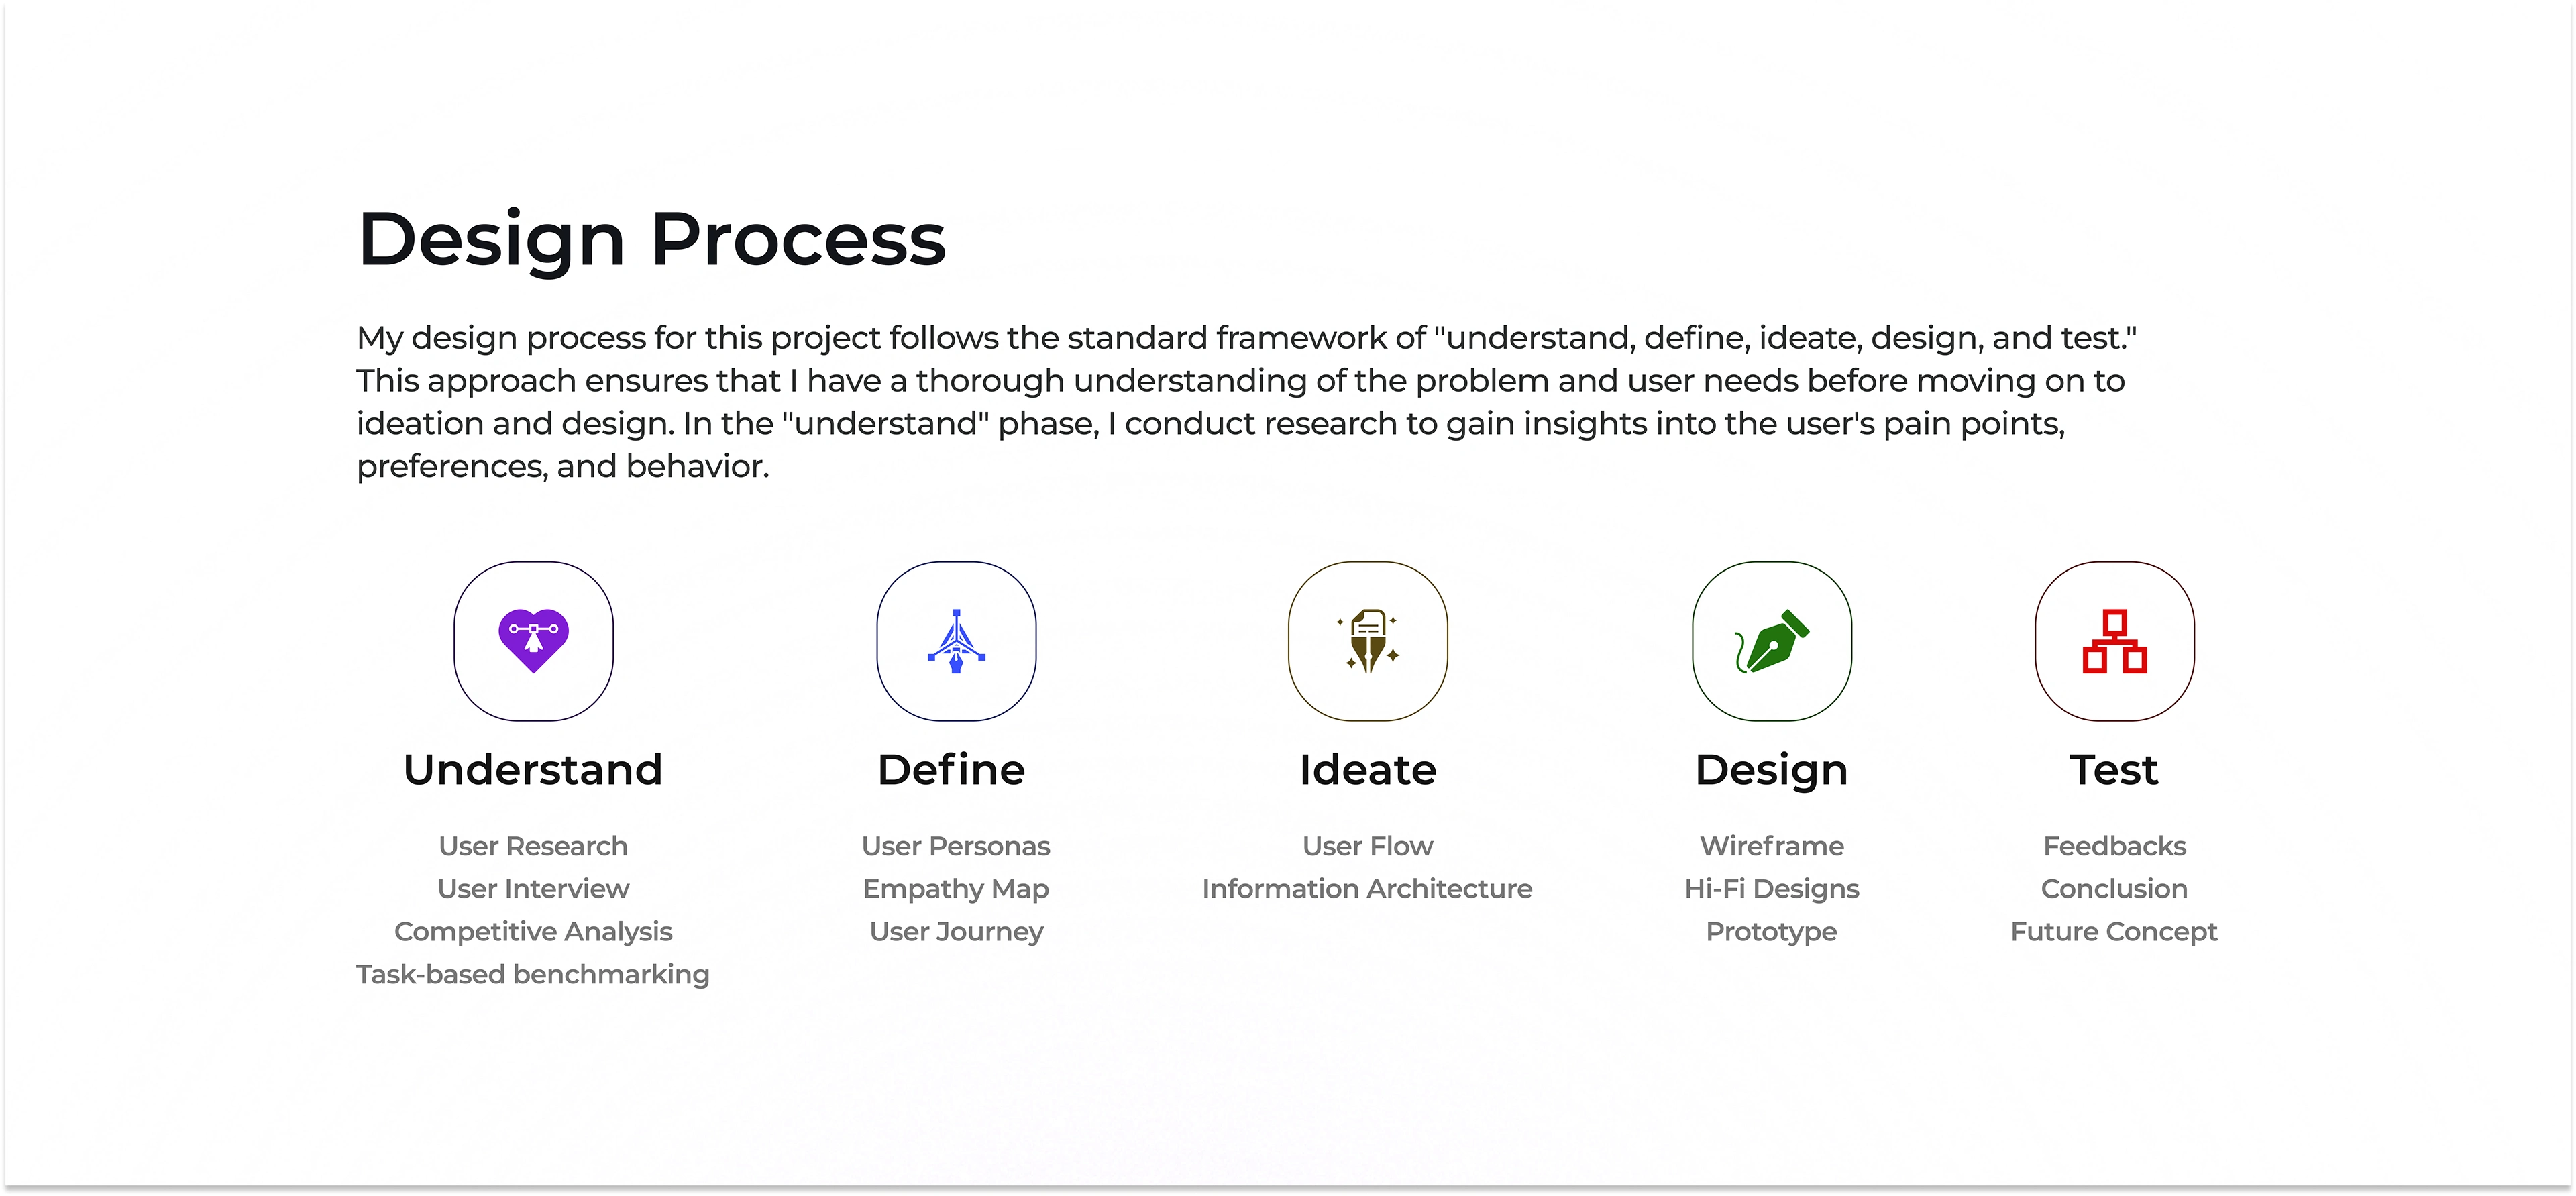
Task: Click the blue pen-tool Define icon
Action: pyautogui.click(x=956, y=641)
